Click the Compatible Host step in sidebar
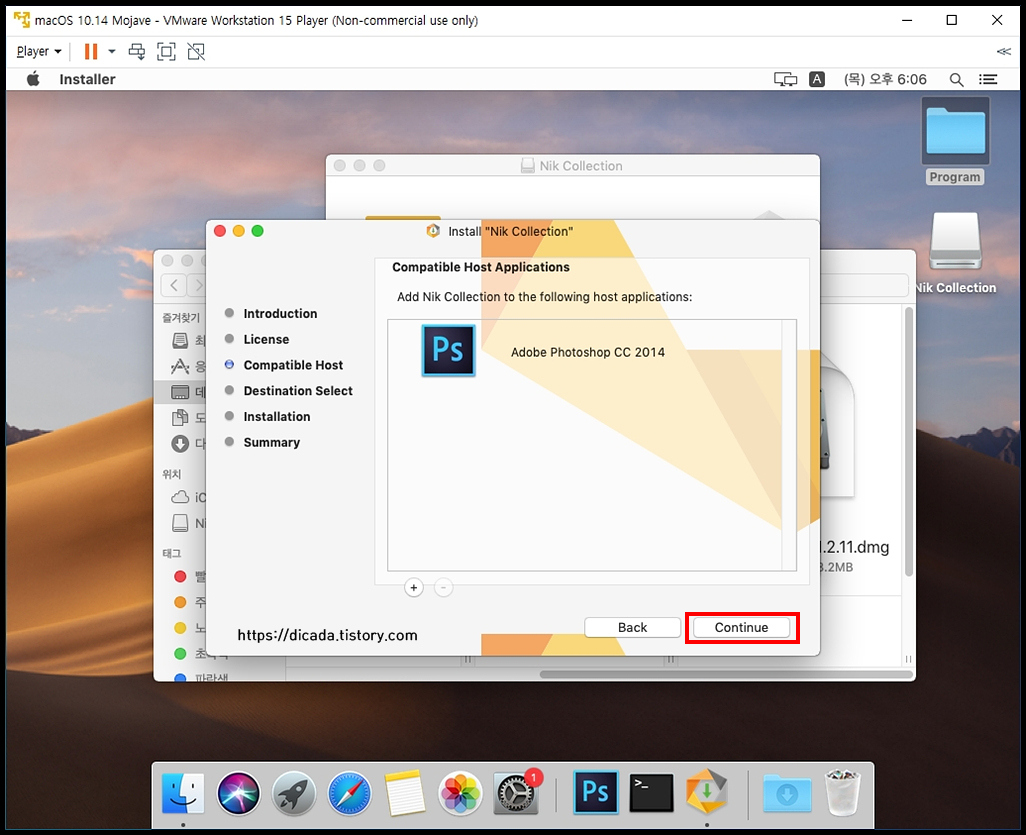 pyautogui.click(x=293, y=365)
